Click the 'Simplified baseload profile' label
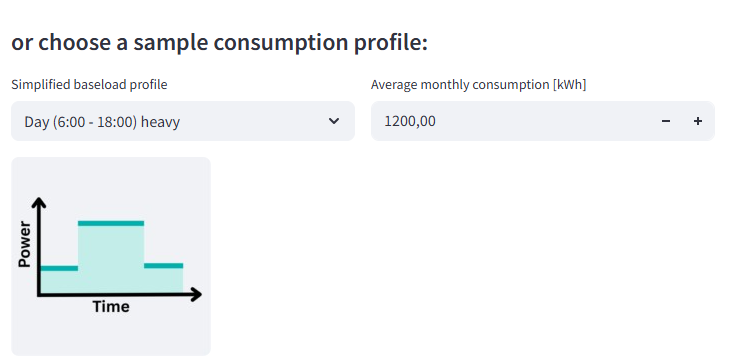Screen dimensions: 737x364 [89, 85]
